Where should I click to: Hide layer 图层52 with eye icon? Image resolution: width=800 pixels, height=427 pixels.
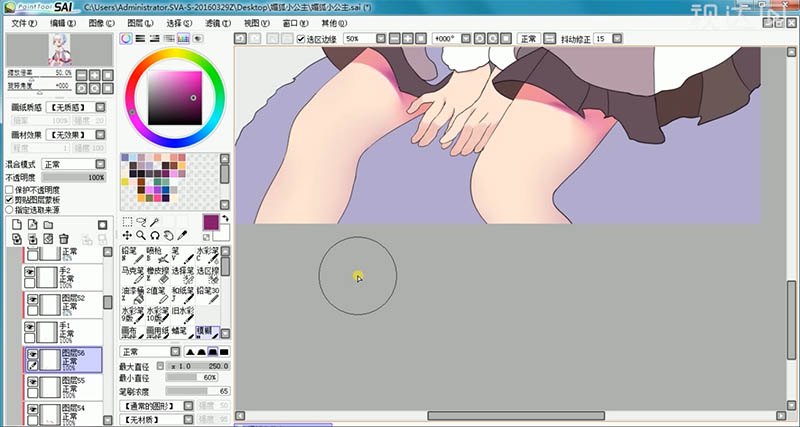pos(33,299)
